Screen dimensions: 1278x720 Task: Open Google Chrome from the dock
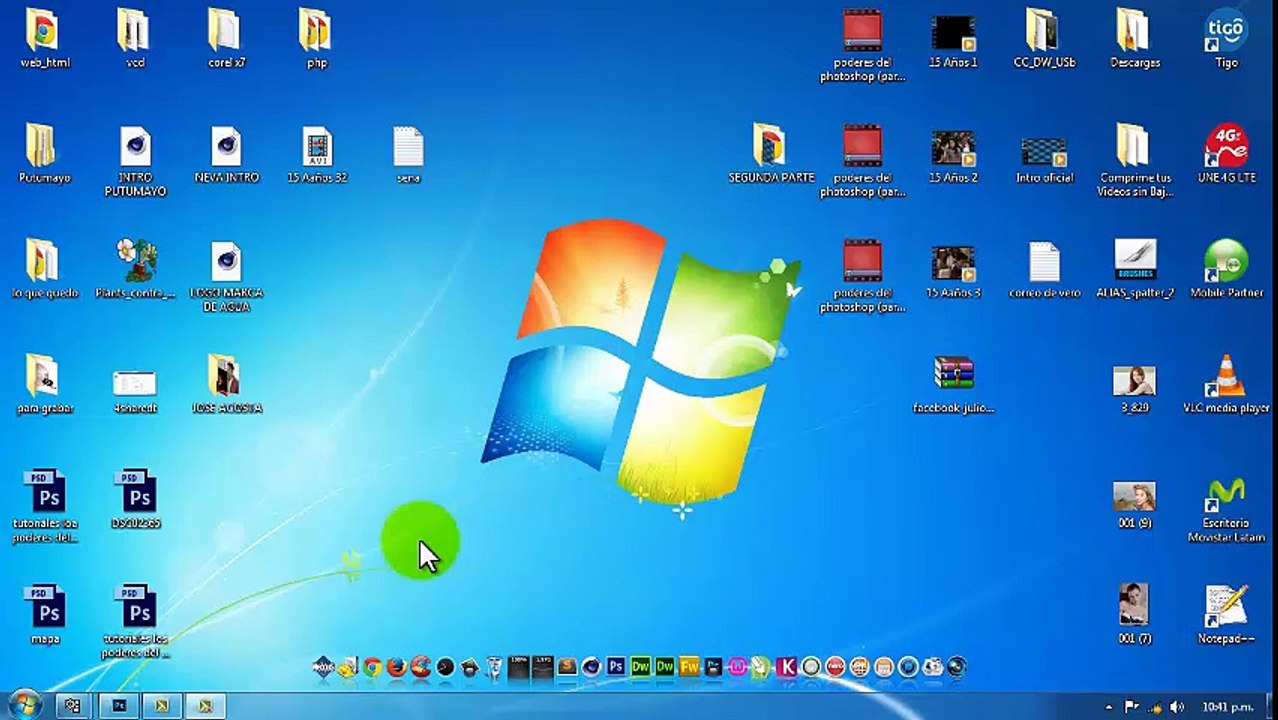tap(372, 667)
